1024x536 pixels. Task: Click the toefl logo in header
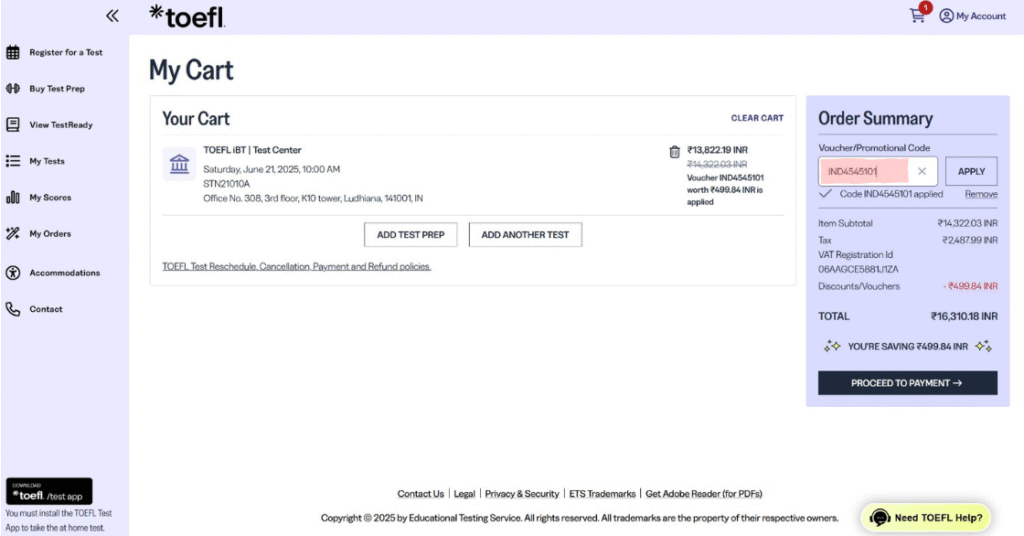click(187, 16)
